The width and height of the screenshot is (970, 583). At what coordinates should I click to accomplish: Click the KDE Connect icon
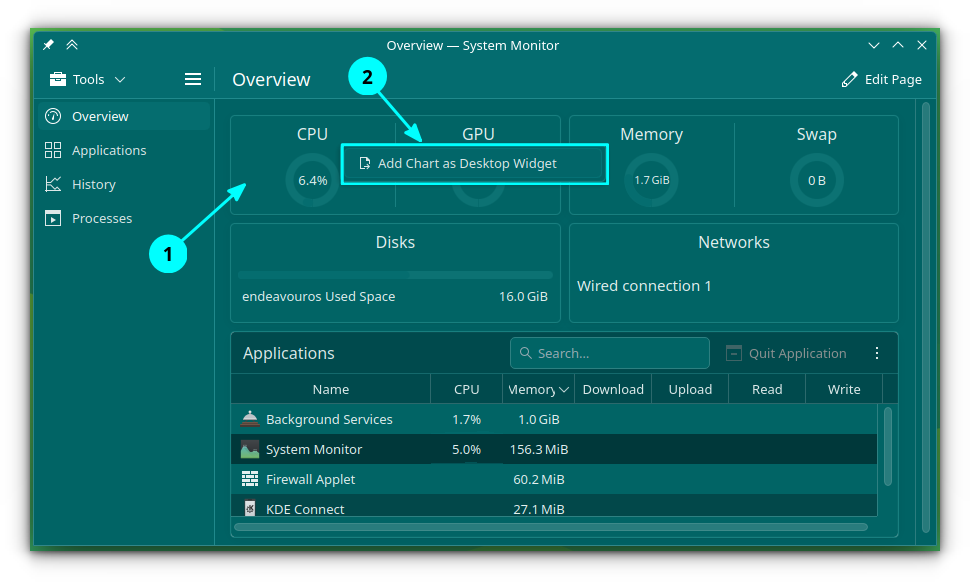(x=250, y=509)
